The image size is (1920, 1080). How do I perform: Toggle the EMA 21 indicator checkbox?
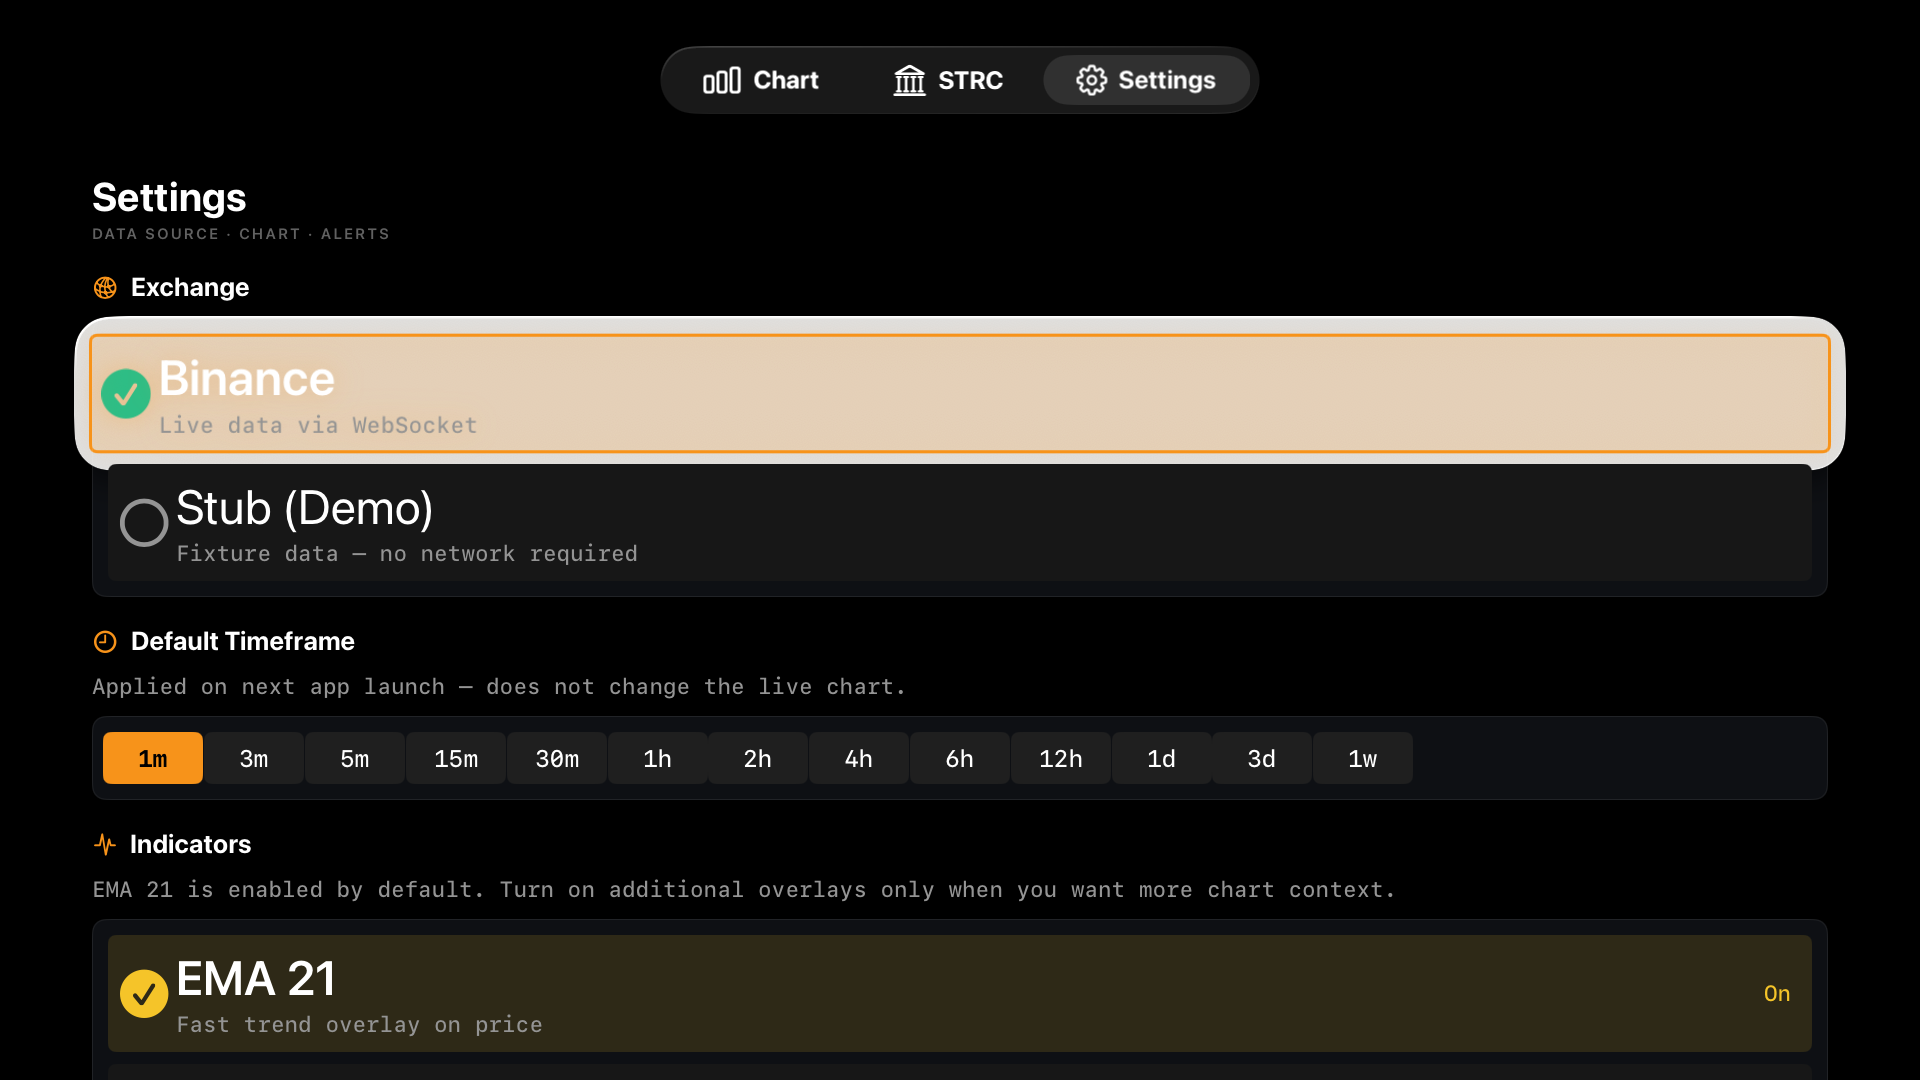pyautogui.click(x=144, y=994)
